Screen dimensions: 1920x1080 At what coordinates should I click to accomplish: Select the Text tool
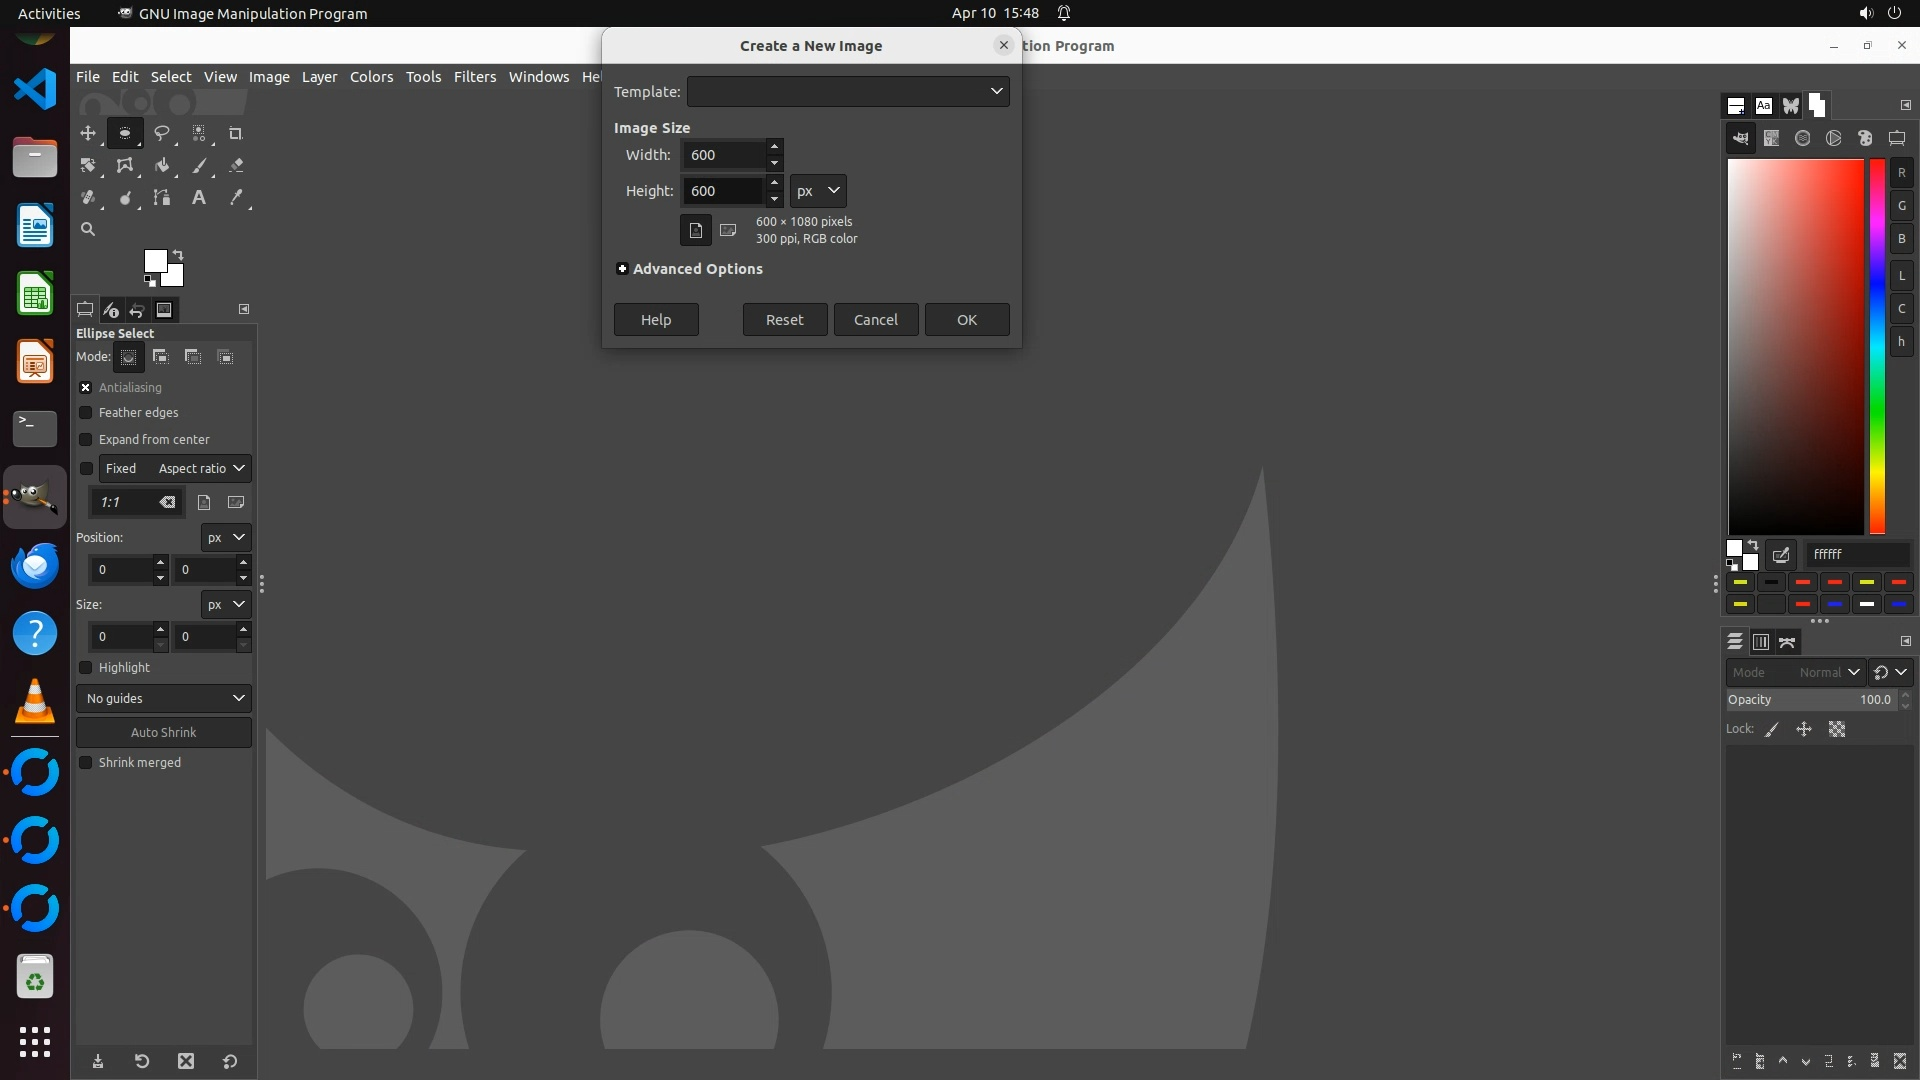[x=199, y=198]
